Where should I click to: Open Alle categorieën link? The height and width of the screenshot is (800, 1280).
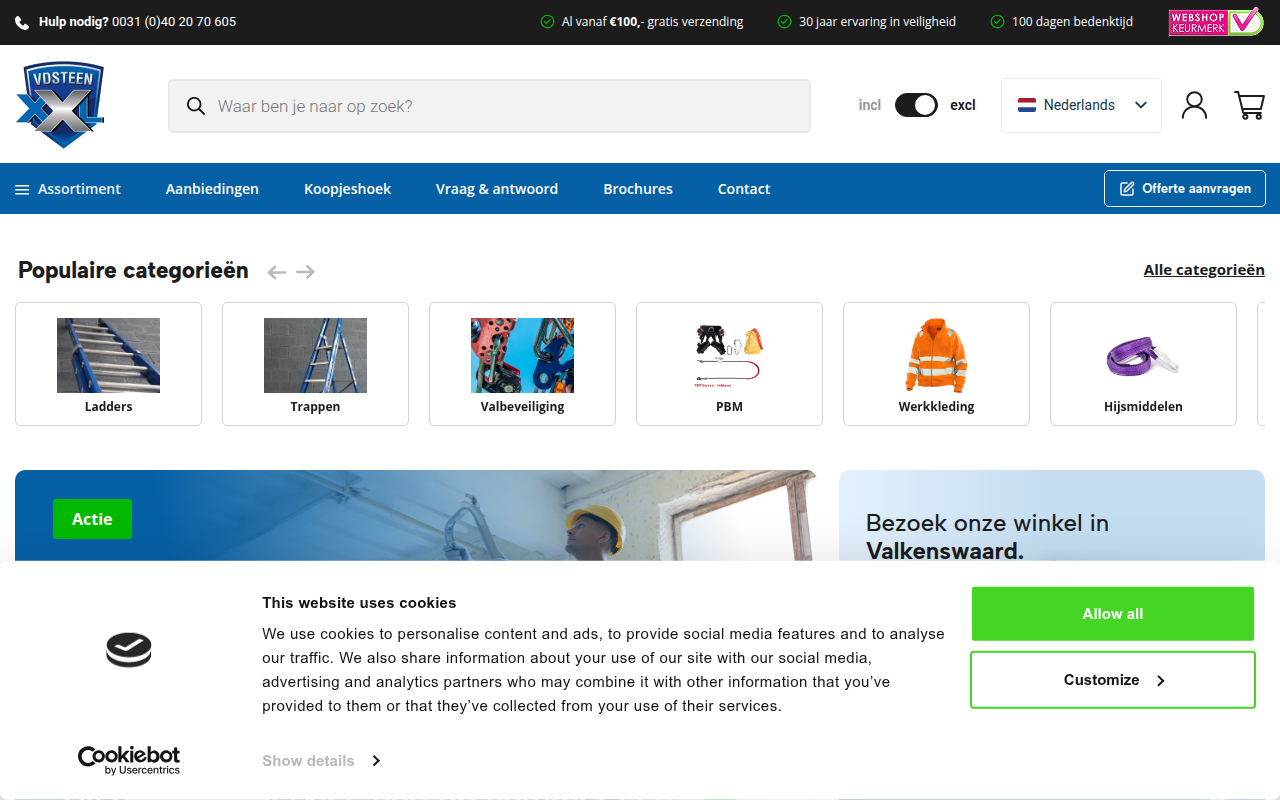point(1204,270)
